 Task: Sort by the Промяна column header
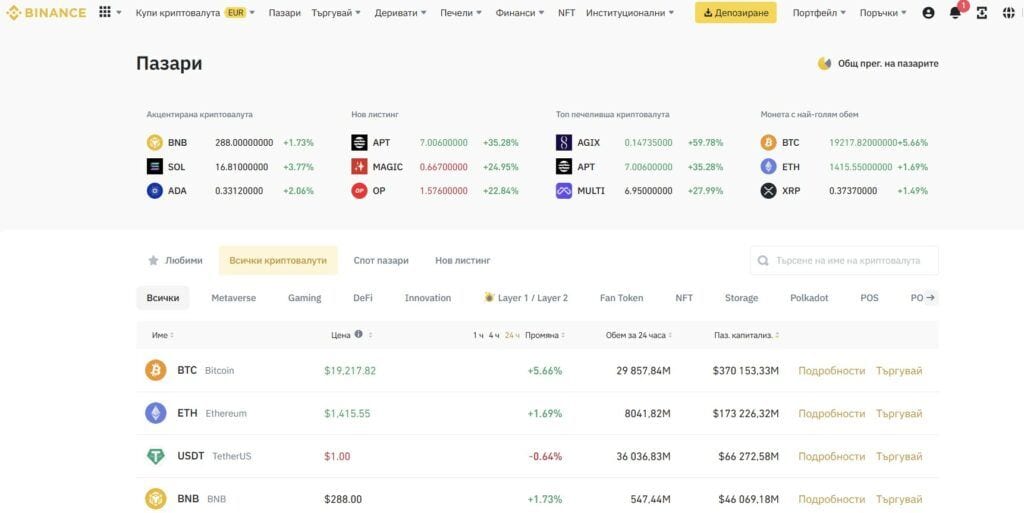pos(545,335)
